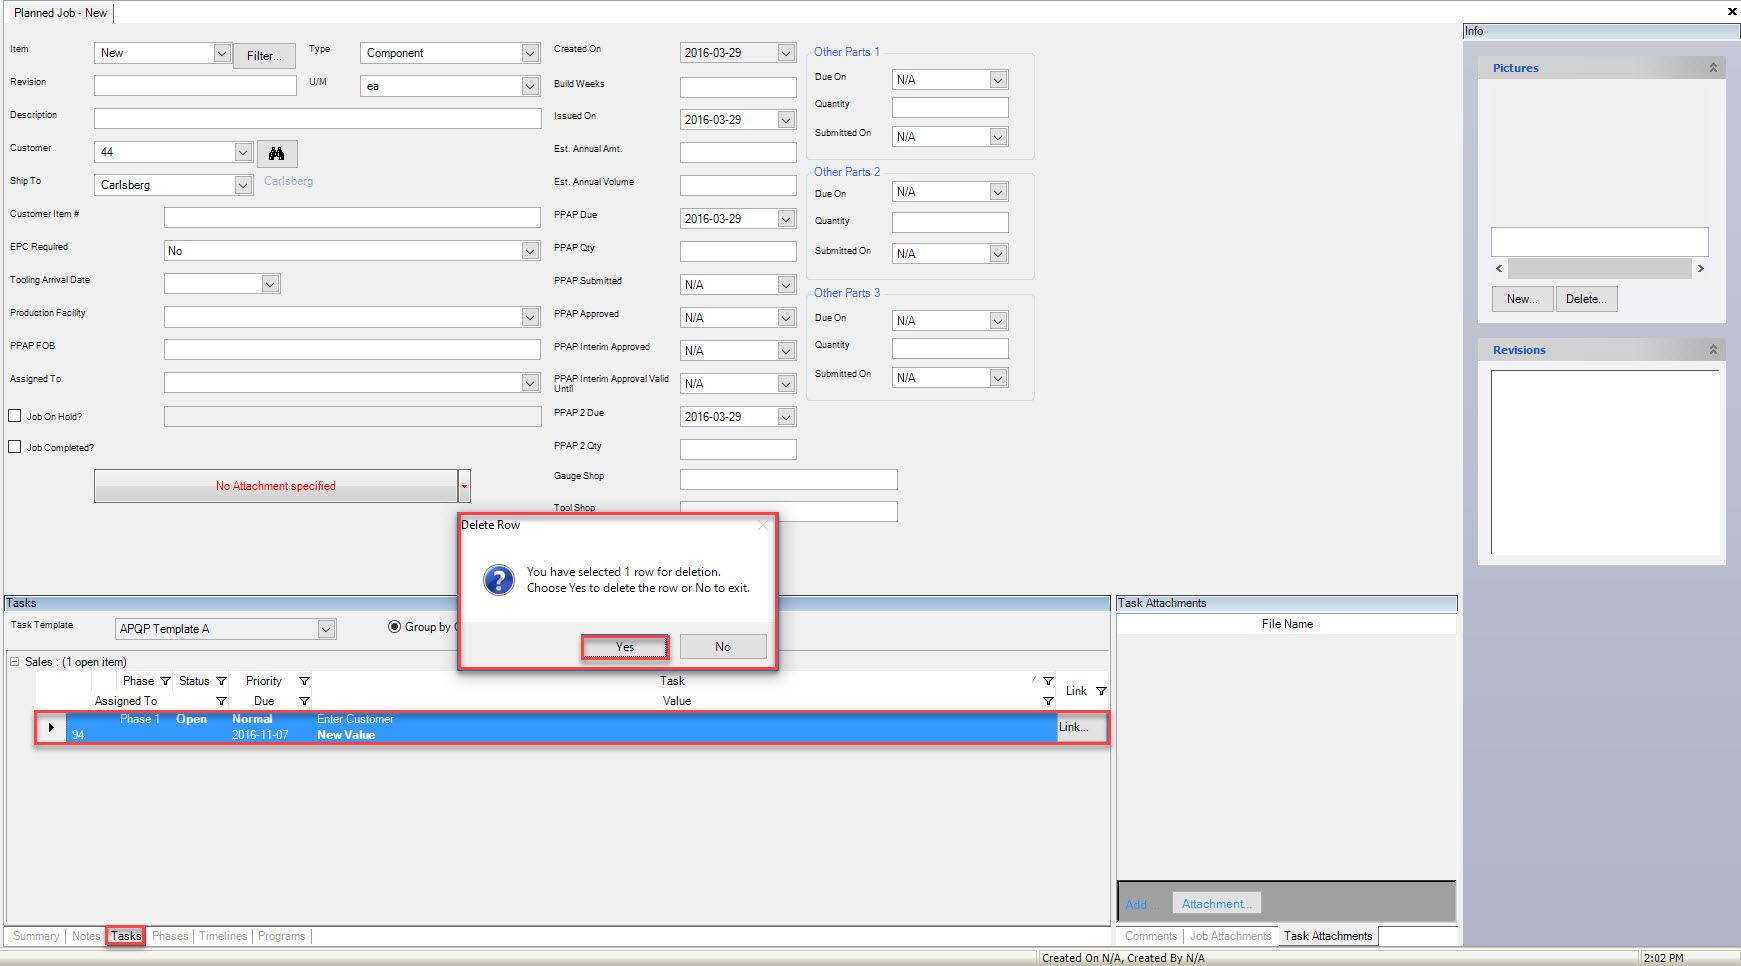Viewport: 1741px width, 966px height.
Task: Open the Production Facility dropdown
Action: tap(530, 317)
